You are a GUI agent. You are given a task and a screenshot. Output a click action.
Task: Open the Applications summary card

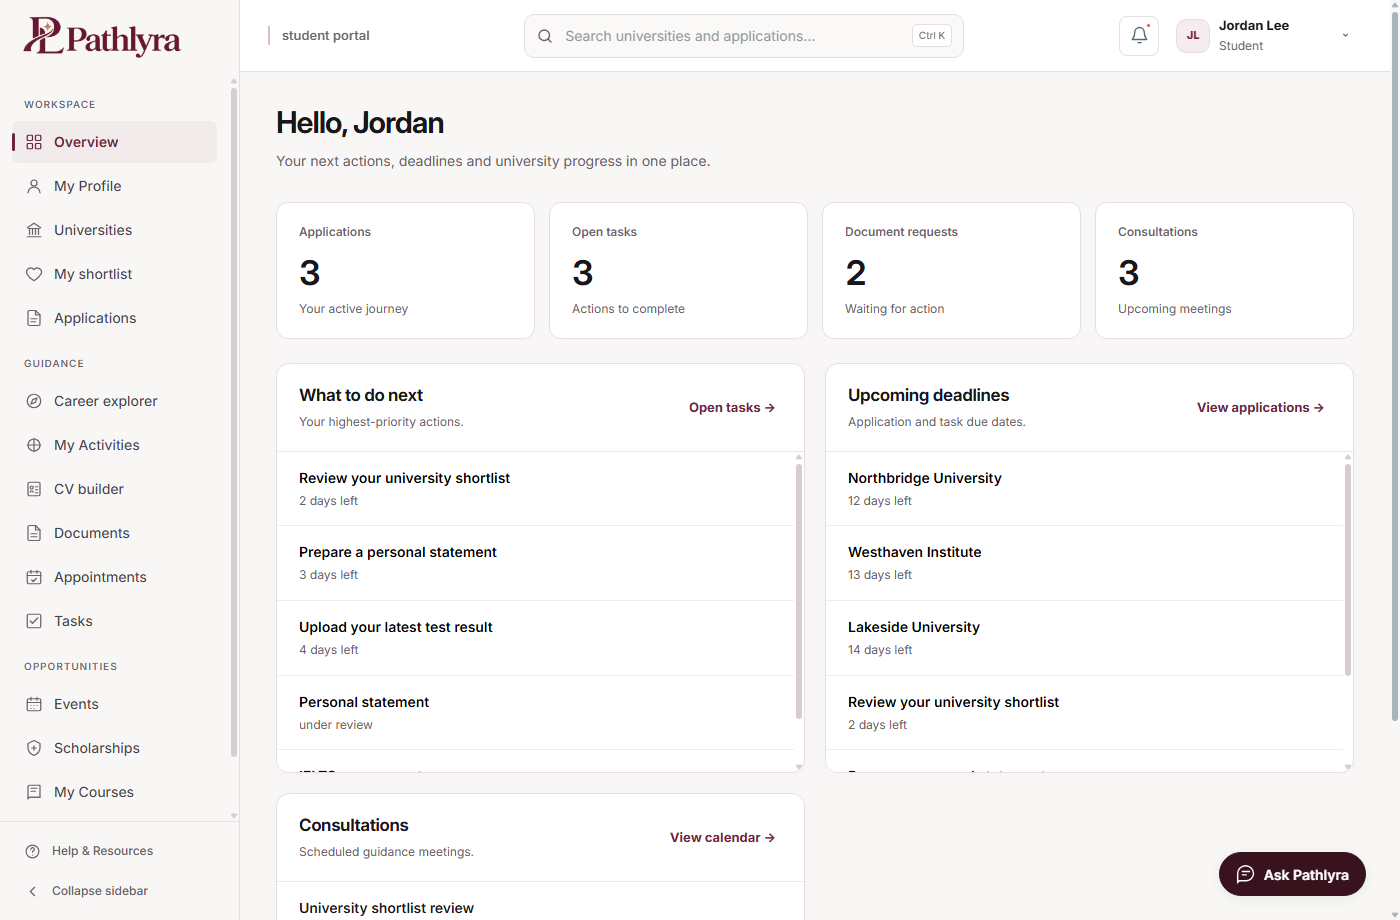(x=405, y=271)
